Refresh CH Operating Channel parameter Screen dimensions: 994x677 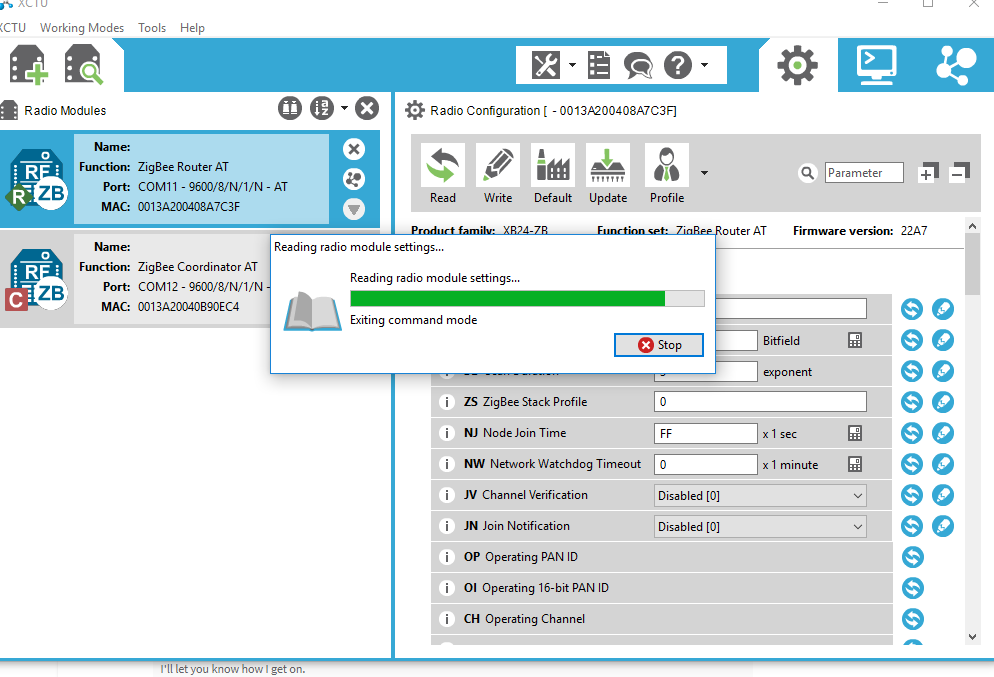tap(912, 619)
